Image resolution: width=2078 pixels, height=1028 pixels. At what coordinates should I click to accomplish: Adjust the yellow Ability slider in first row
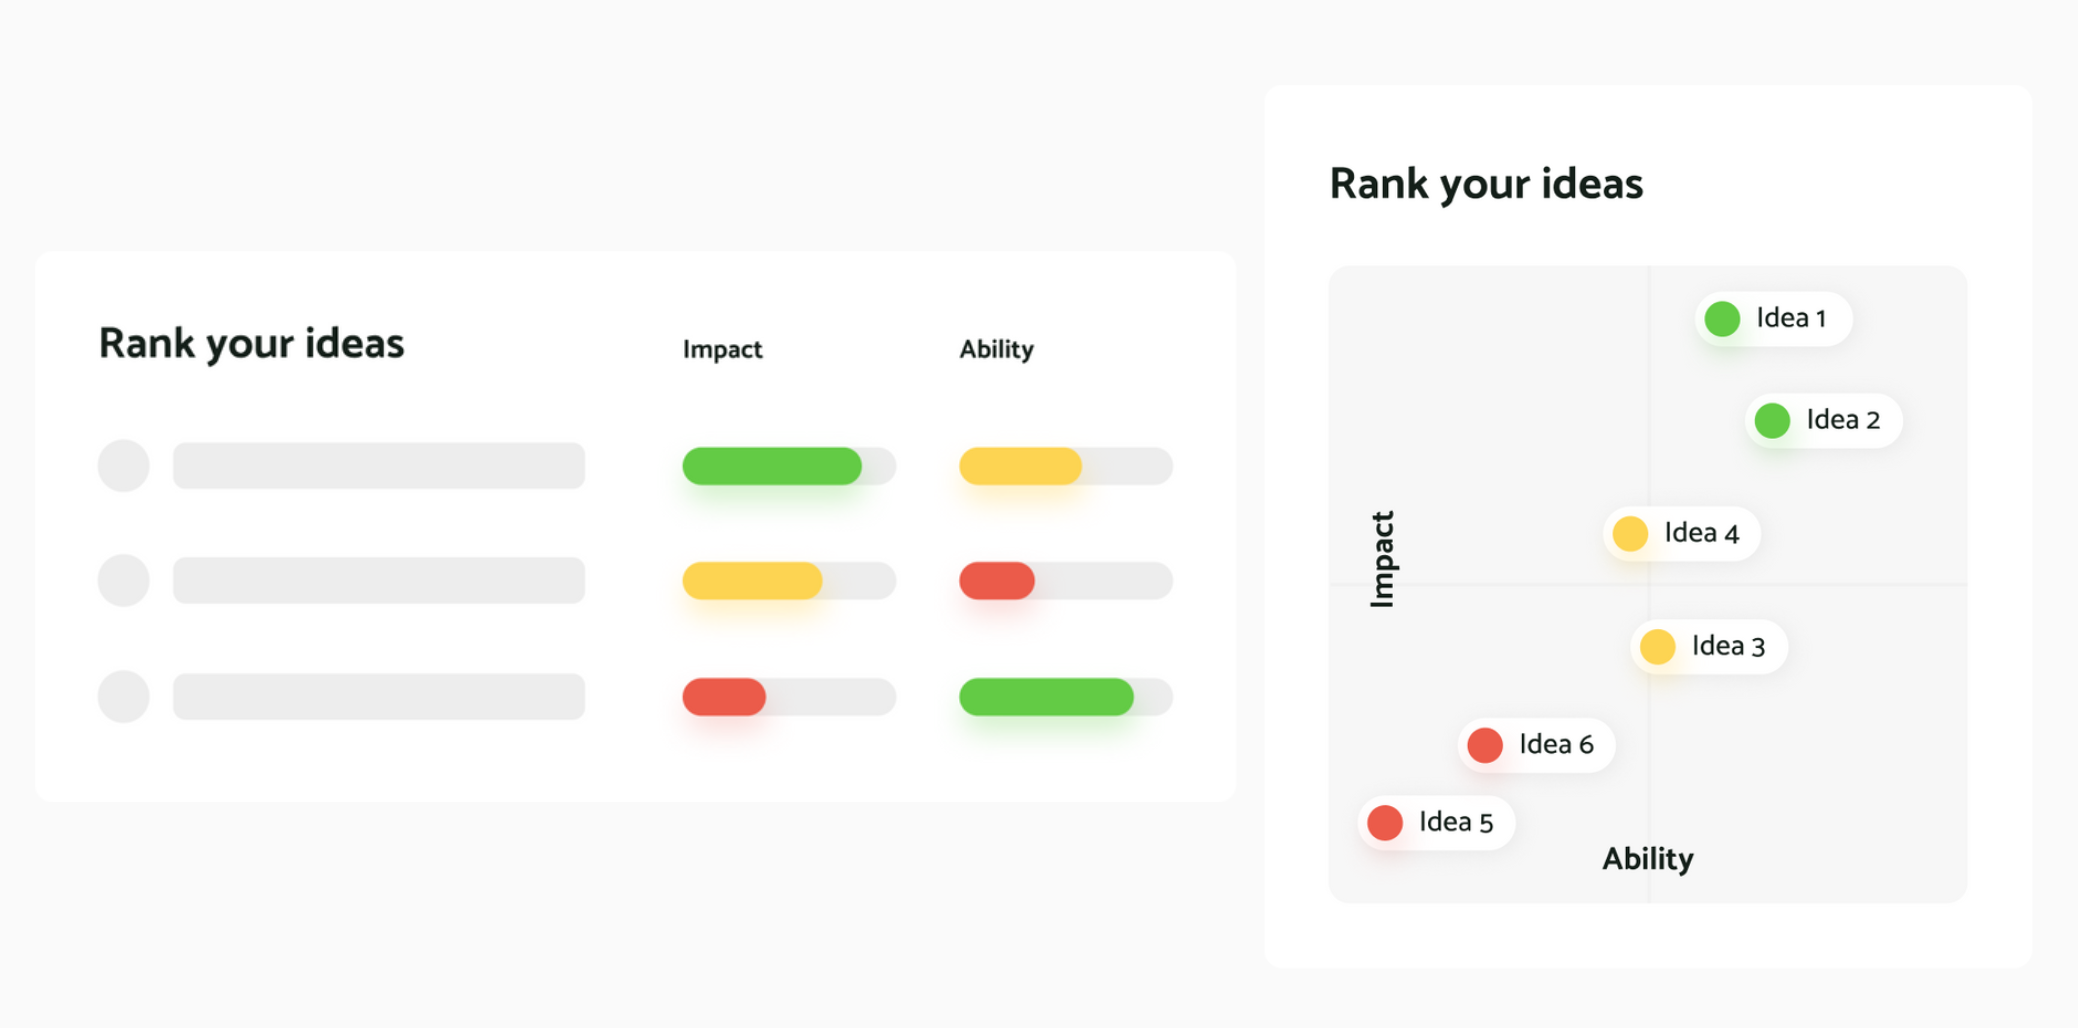(1066, 466)
